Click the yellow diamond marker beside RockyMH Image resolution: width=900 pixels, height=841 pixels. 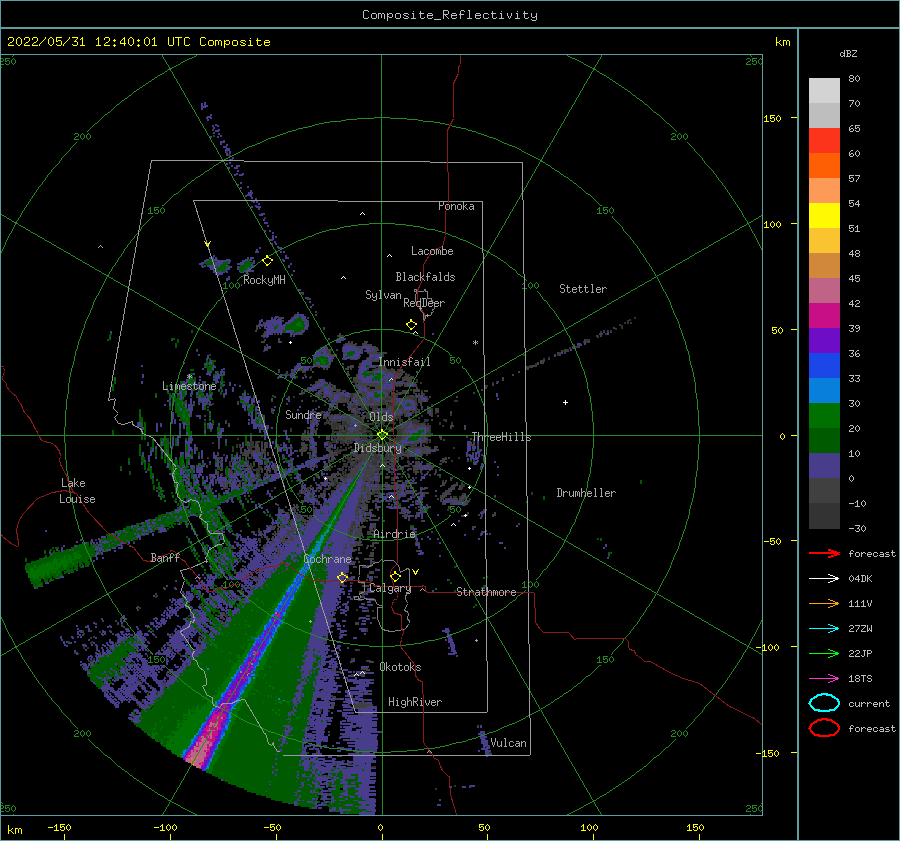(267, 261)
